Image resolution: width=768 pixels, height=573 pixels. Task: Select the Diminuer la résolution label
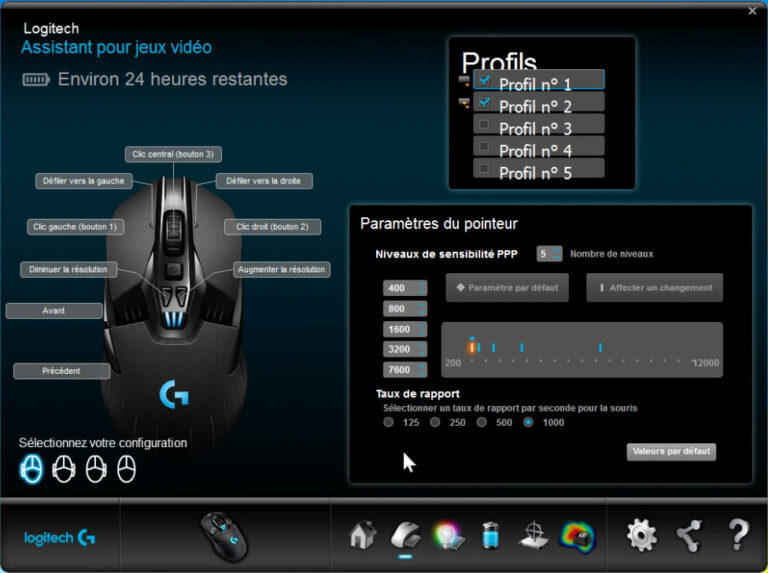pyautogui.click(x=68, y=269)
